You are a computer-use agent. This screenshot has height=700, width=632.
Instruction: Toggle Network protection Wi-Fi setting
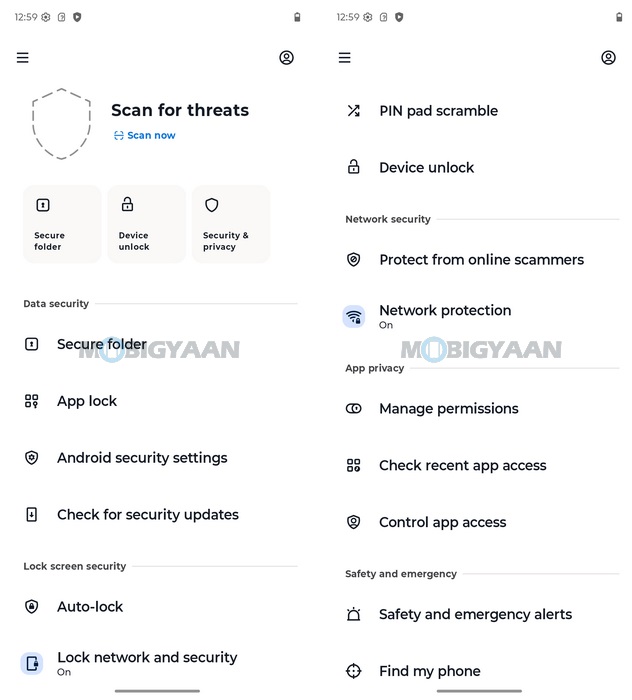(x=445, y=316)
